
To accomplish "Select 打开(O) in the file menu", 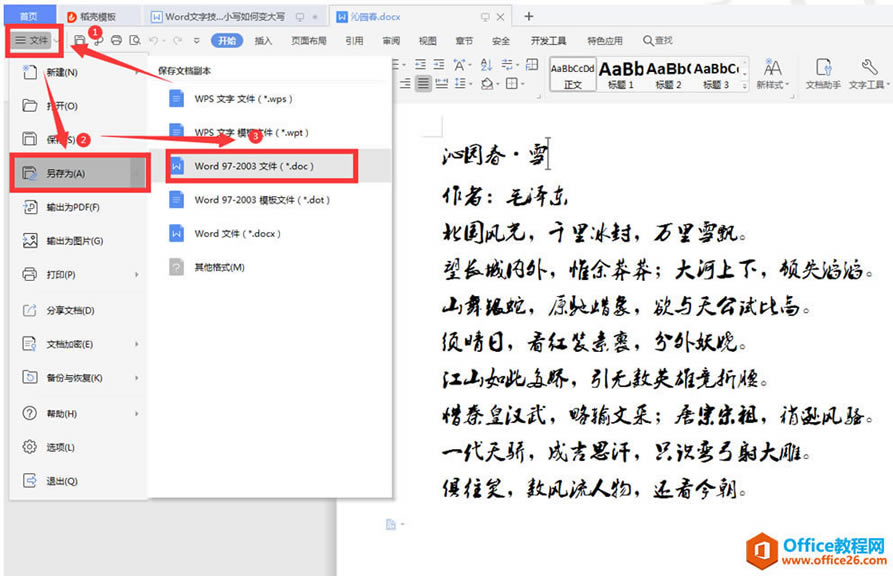I will click(x=79, y=106).
